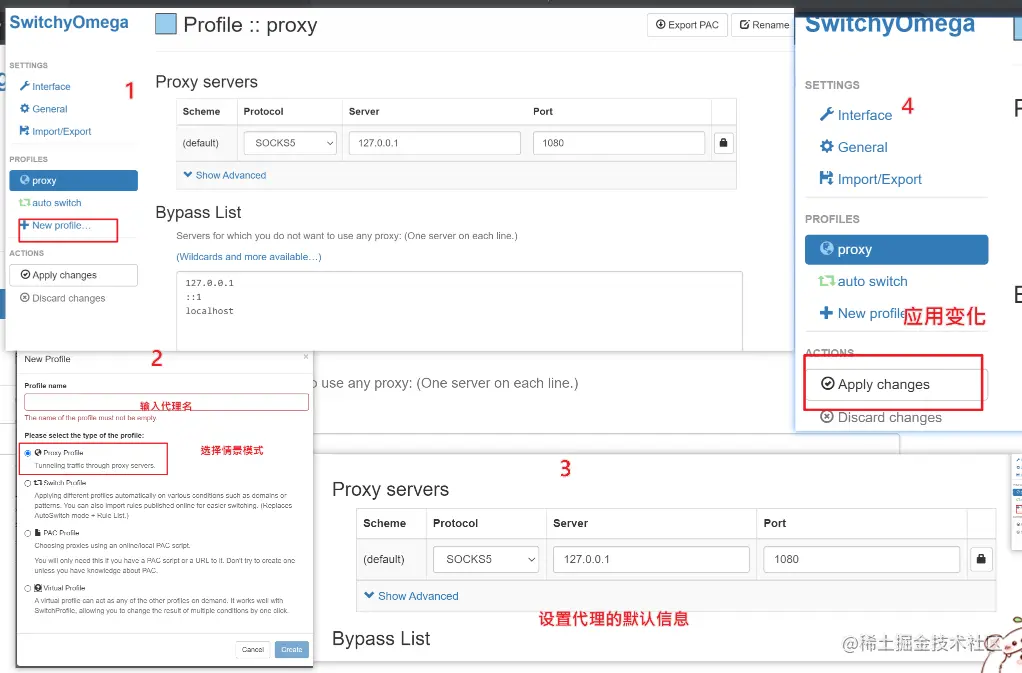Select the Virtual Profile radio option
The height and width of the screenshot is (673, 1022).
(27, 588)
